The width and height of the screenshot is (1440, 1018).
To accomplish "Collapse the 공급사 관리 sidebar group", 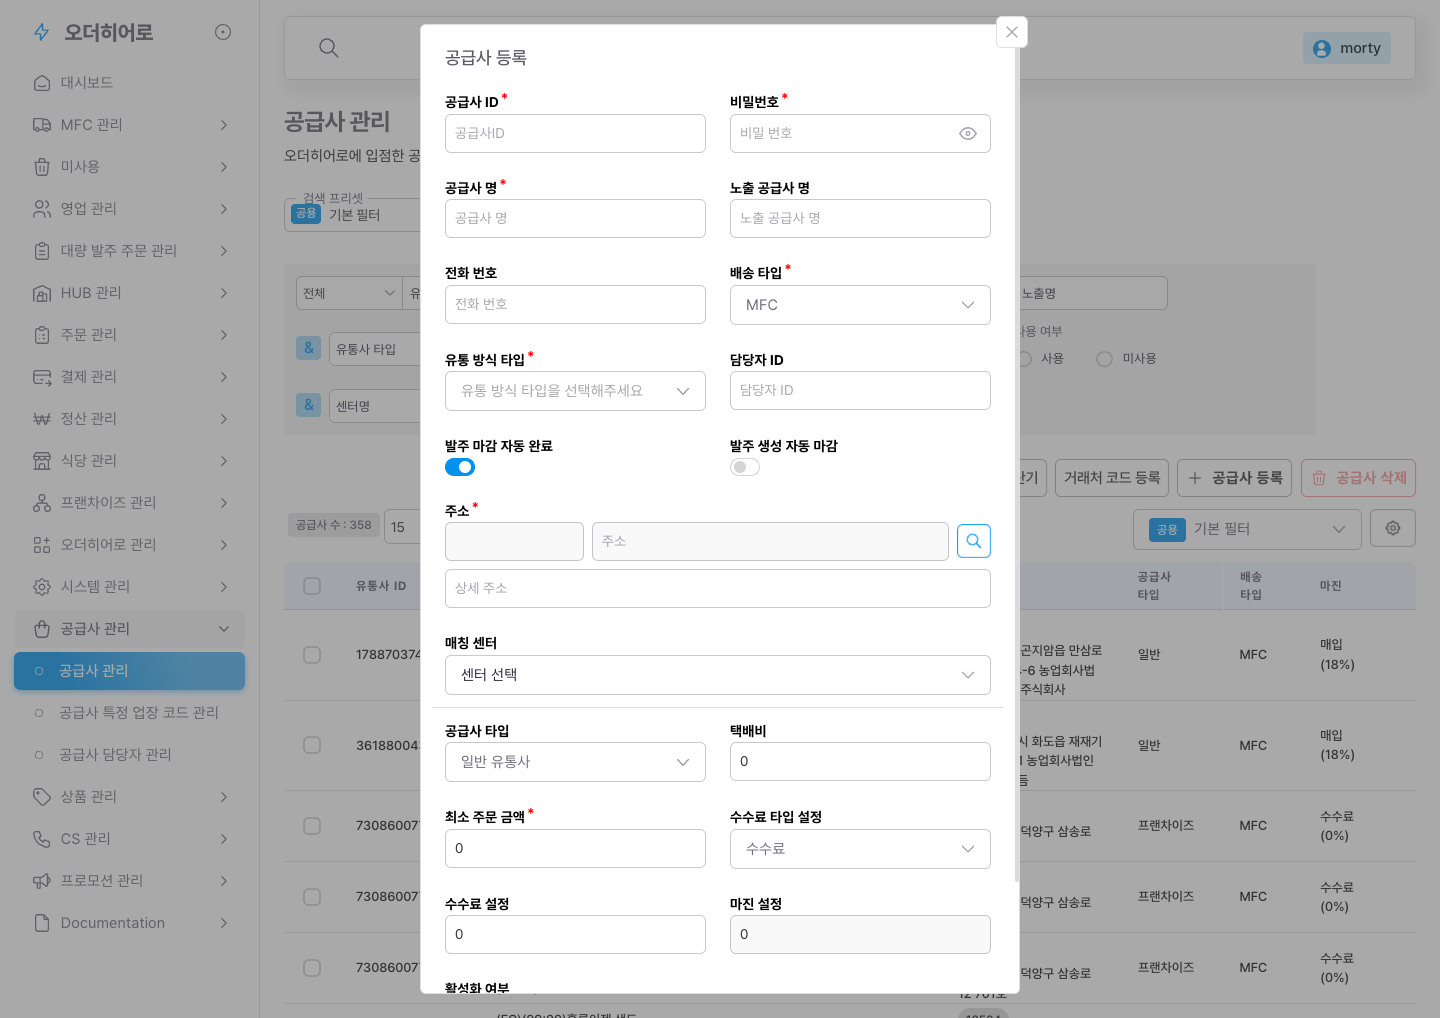I will click(x=129, y=629).
